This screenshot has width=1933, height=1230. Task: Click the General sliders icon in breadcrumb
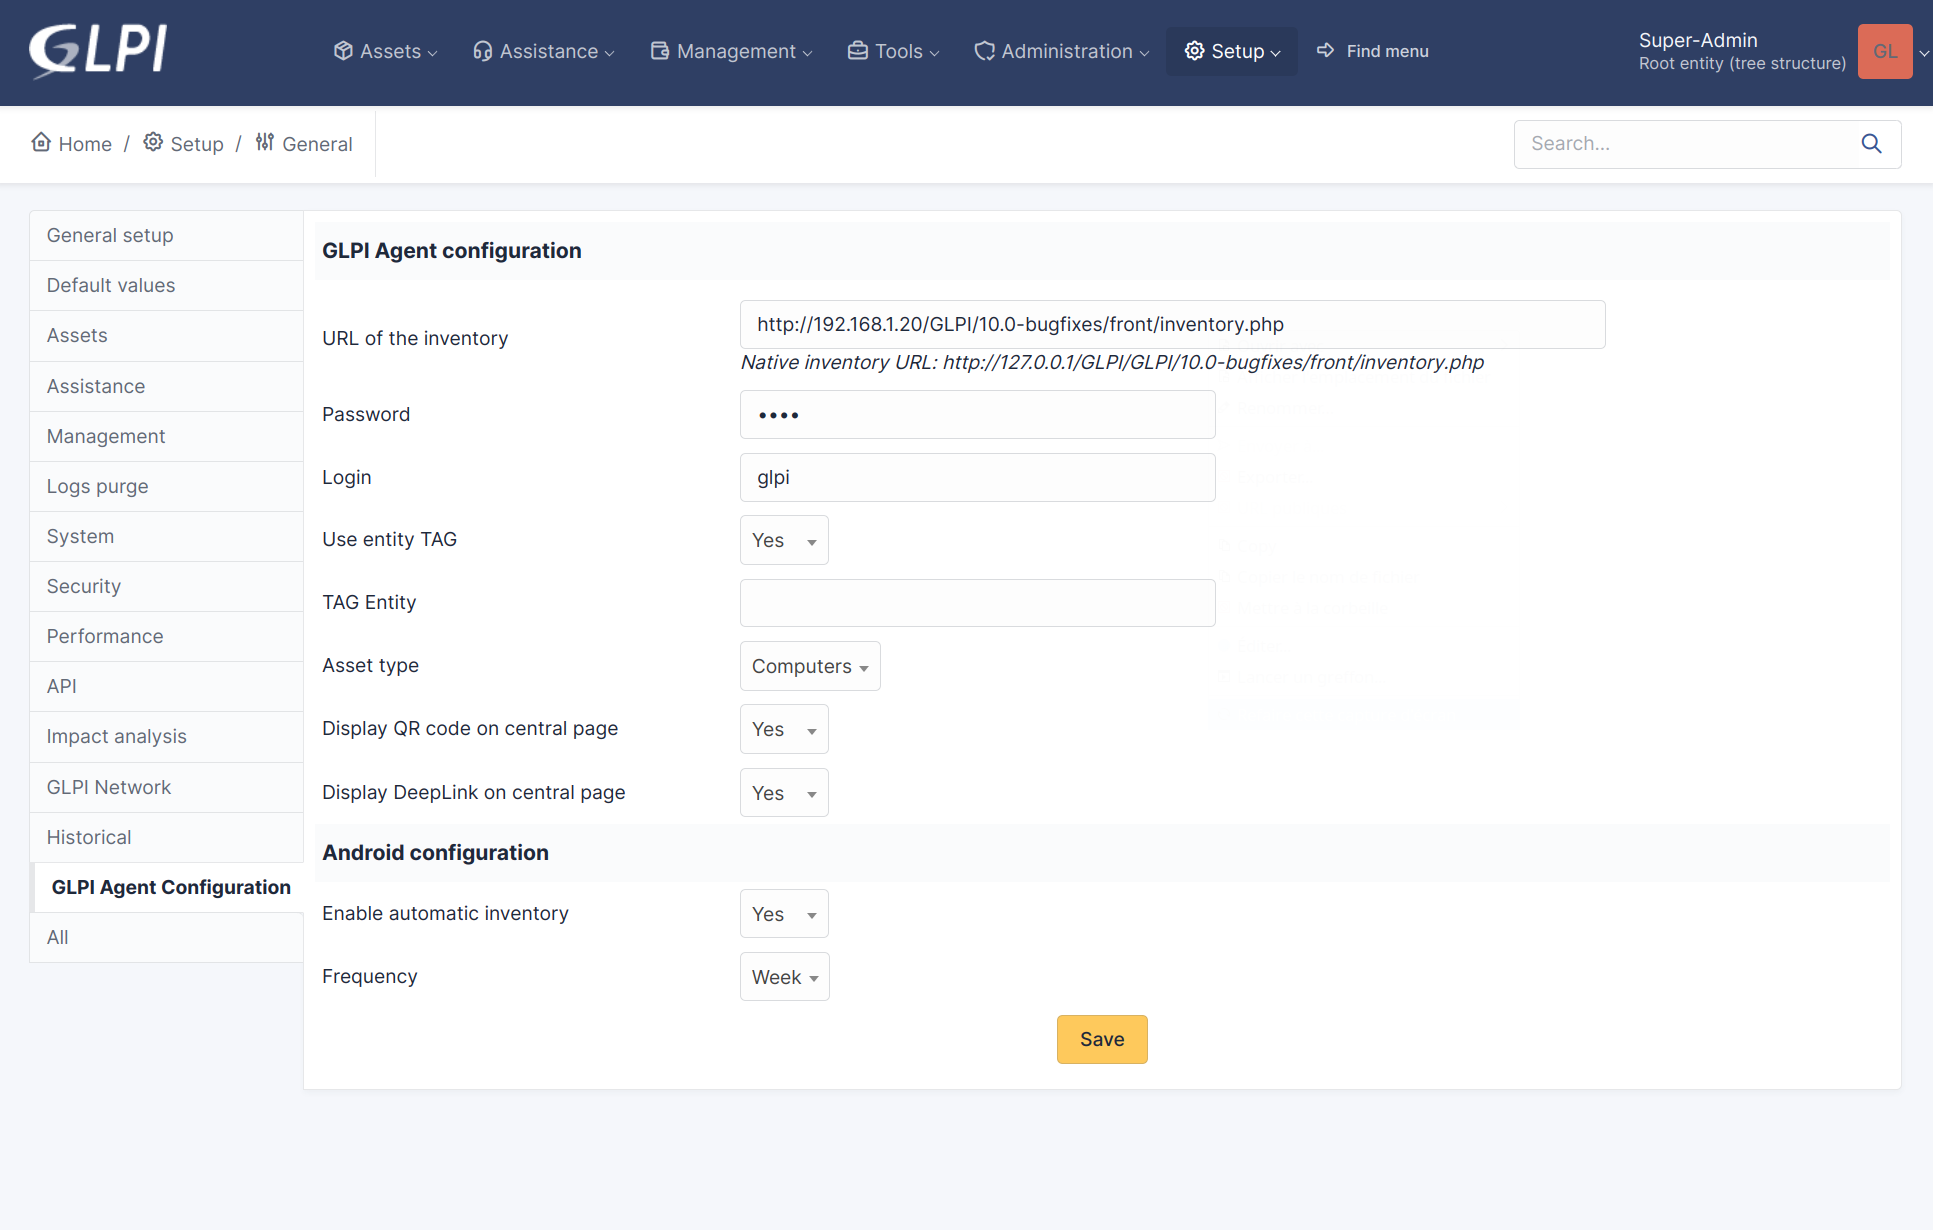coord(264,142)
